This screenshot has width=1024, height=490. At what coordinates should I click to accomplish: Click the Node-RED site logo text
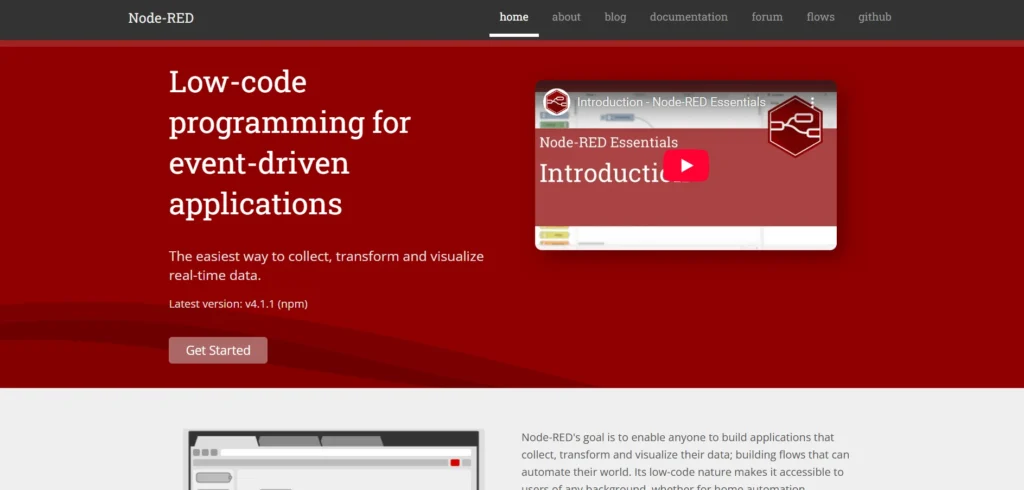[x=161, y=18]
